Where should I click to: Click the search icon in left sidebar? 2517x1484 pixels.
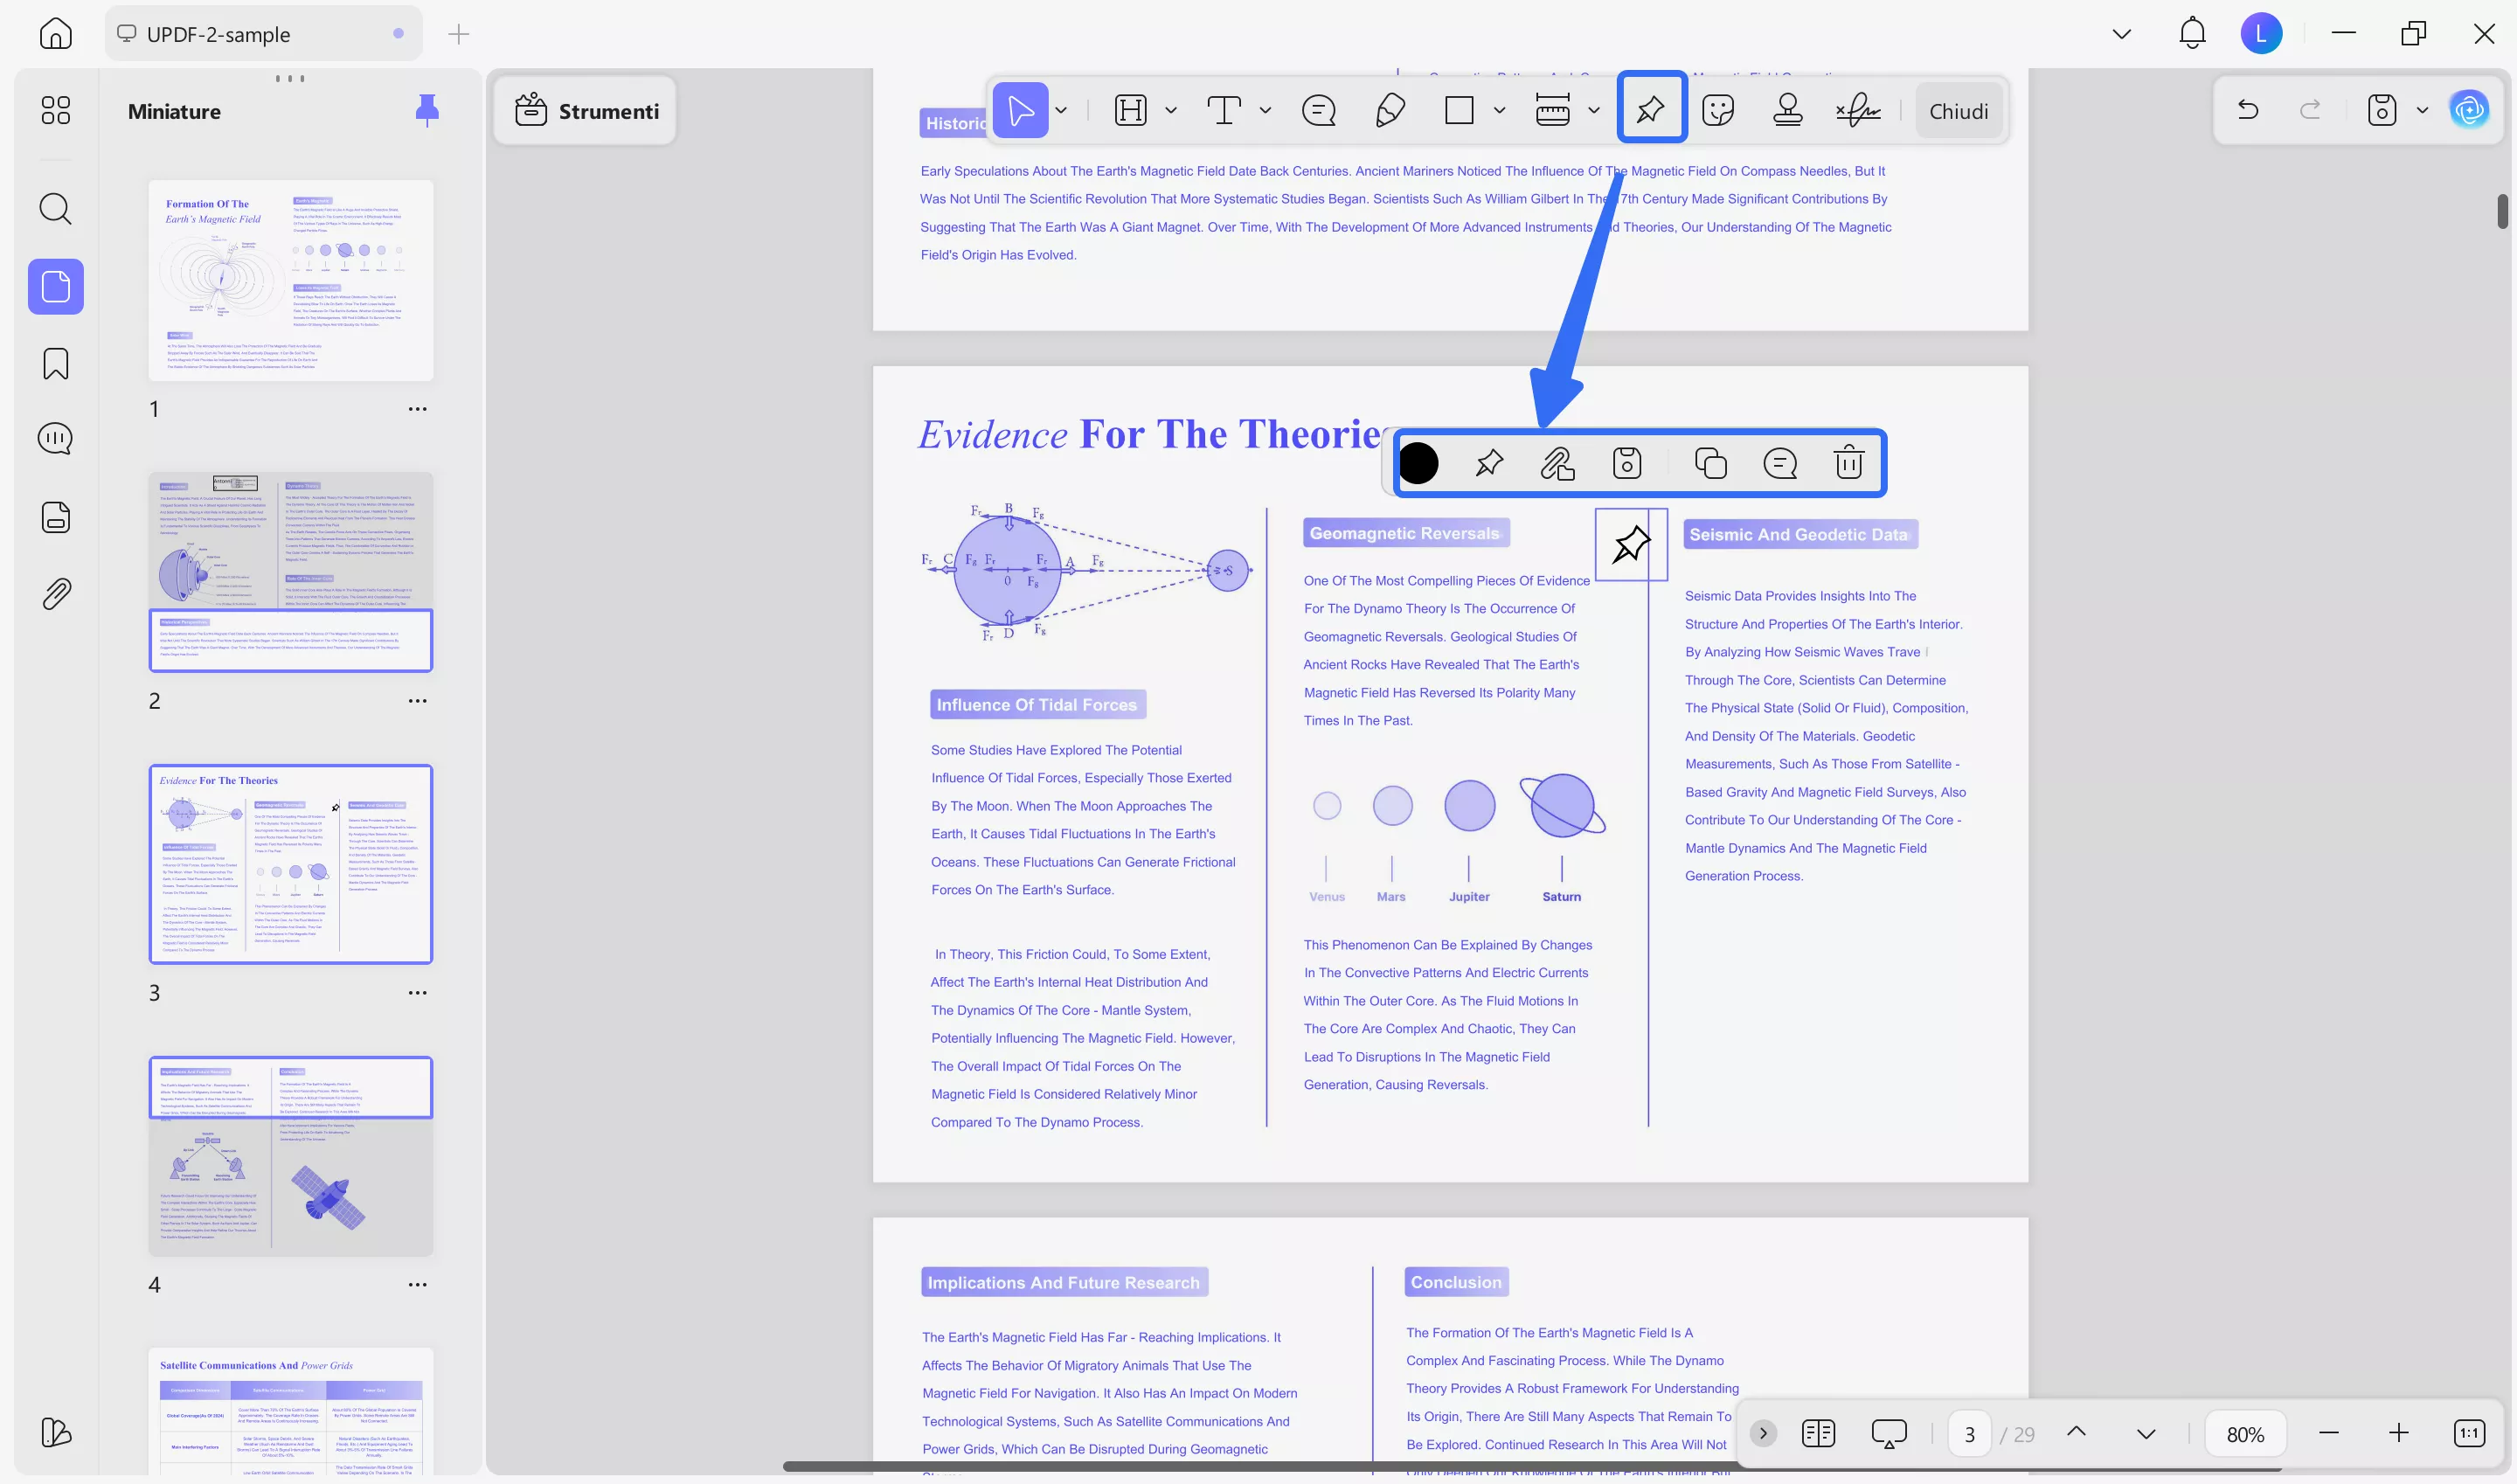point(56,209)
